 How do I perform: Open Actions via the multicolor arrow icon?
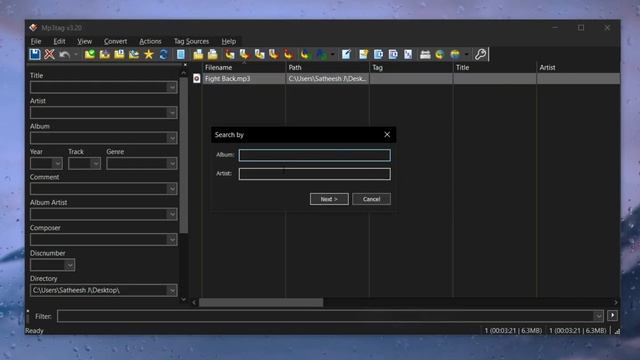click(306, 54)
